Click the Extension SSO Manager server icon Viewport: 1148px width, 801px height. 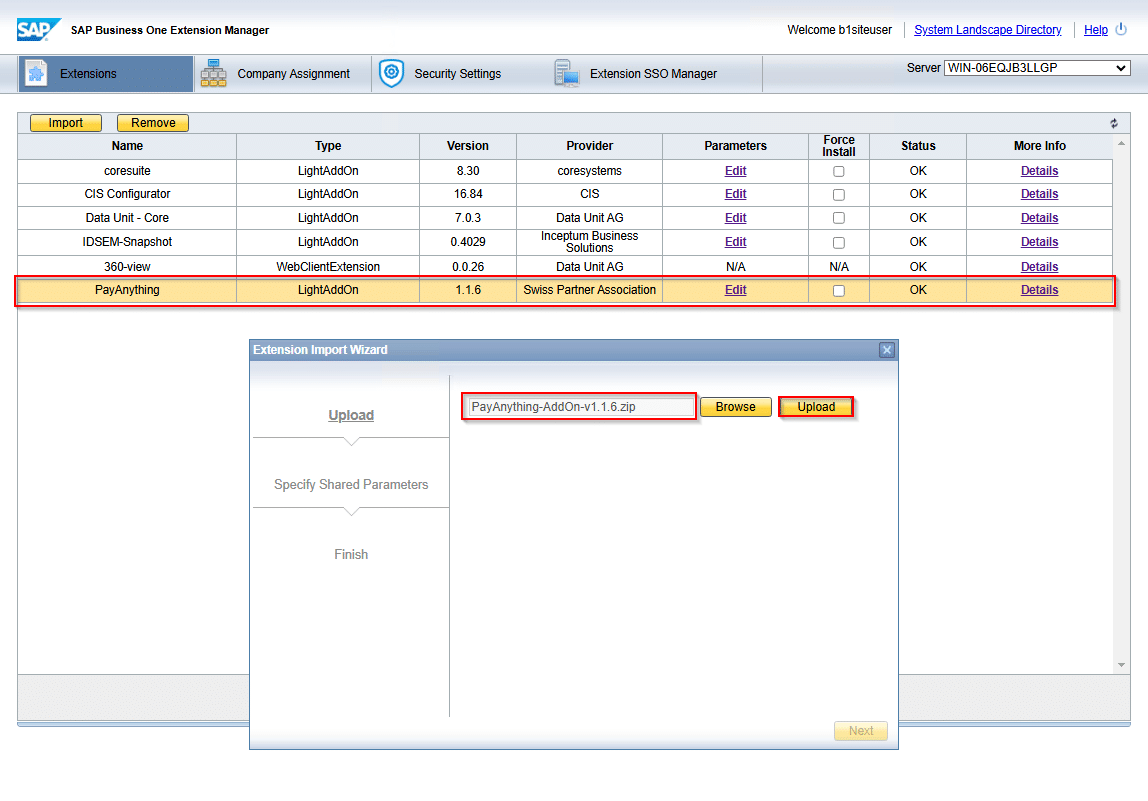(x=567, y=73)
